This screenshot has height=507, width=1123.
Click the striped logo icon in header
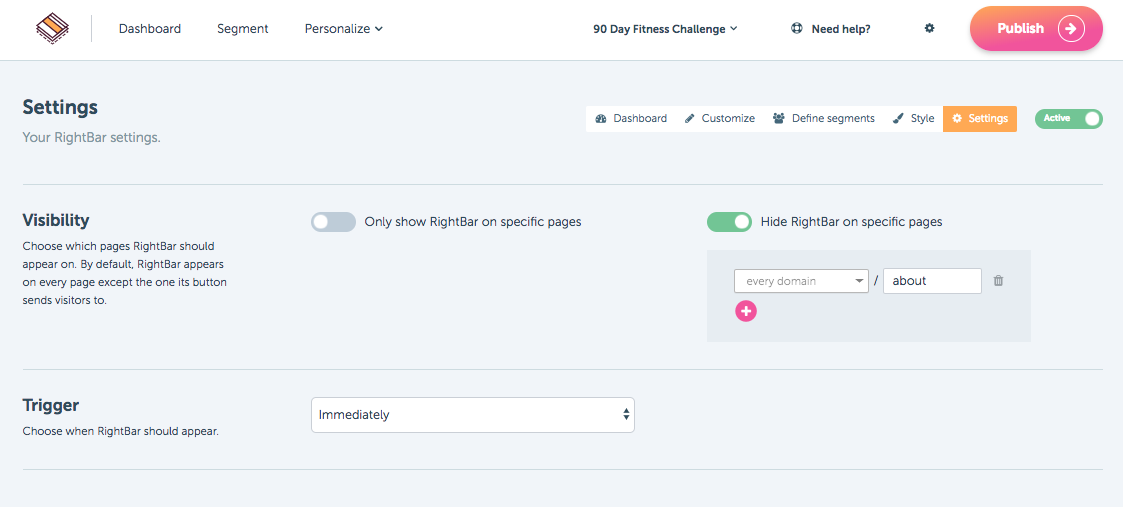pos(52,29)
